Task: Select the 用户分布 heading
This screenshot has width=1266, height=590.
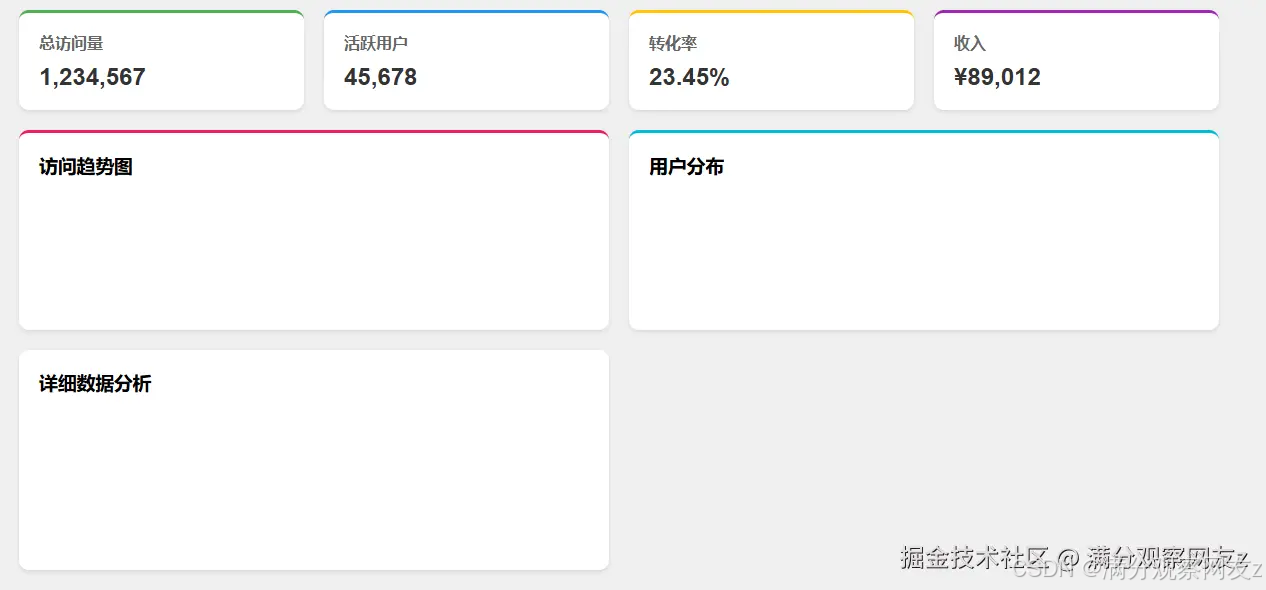Action: [686, 167]
